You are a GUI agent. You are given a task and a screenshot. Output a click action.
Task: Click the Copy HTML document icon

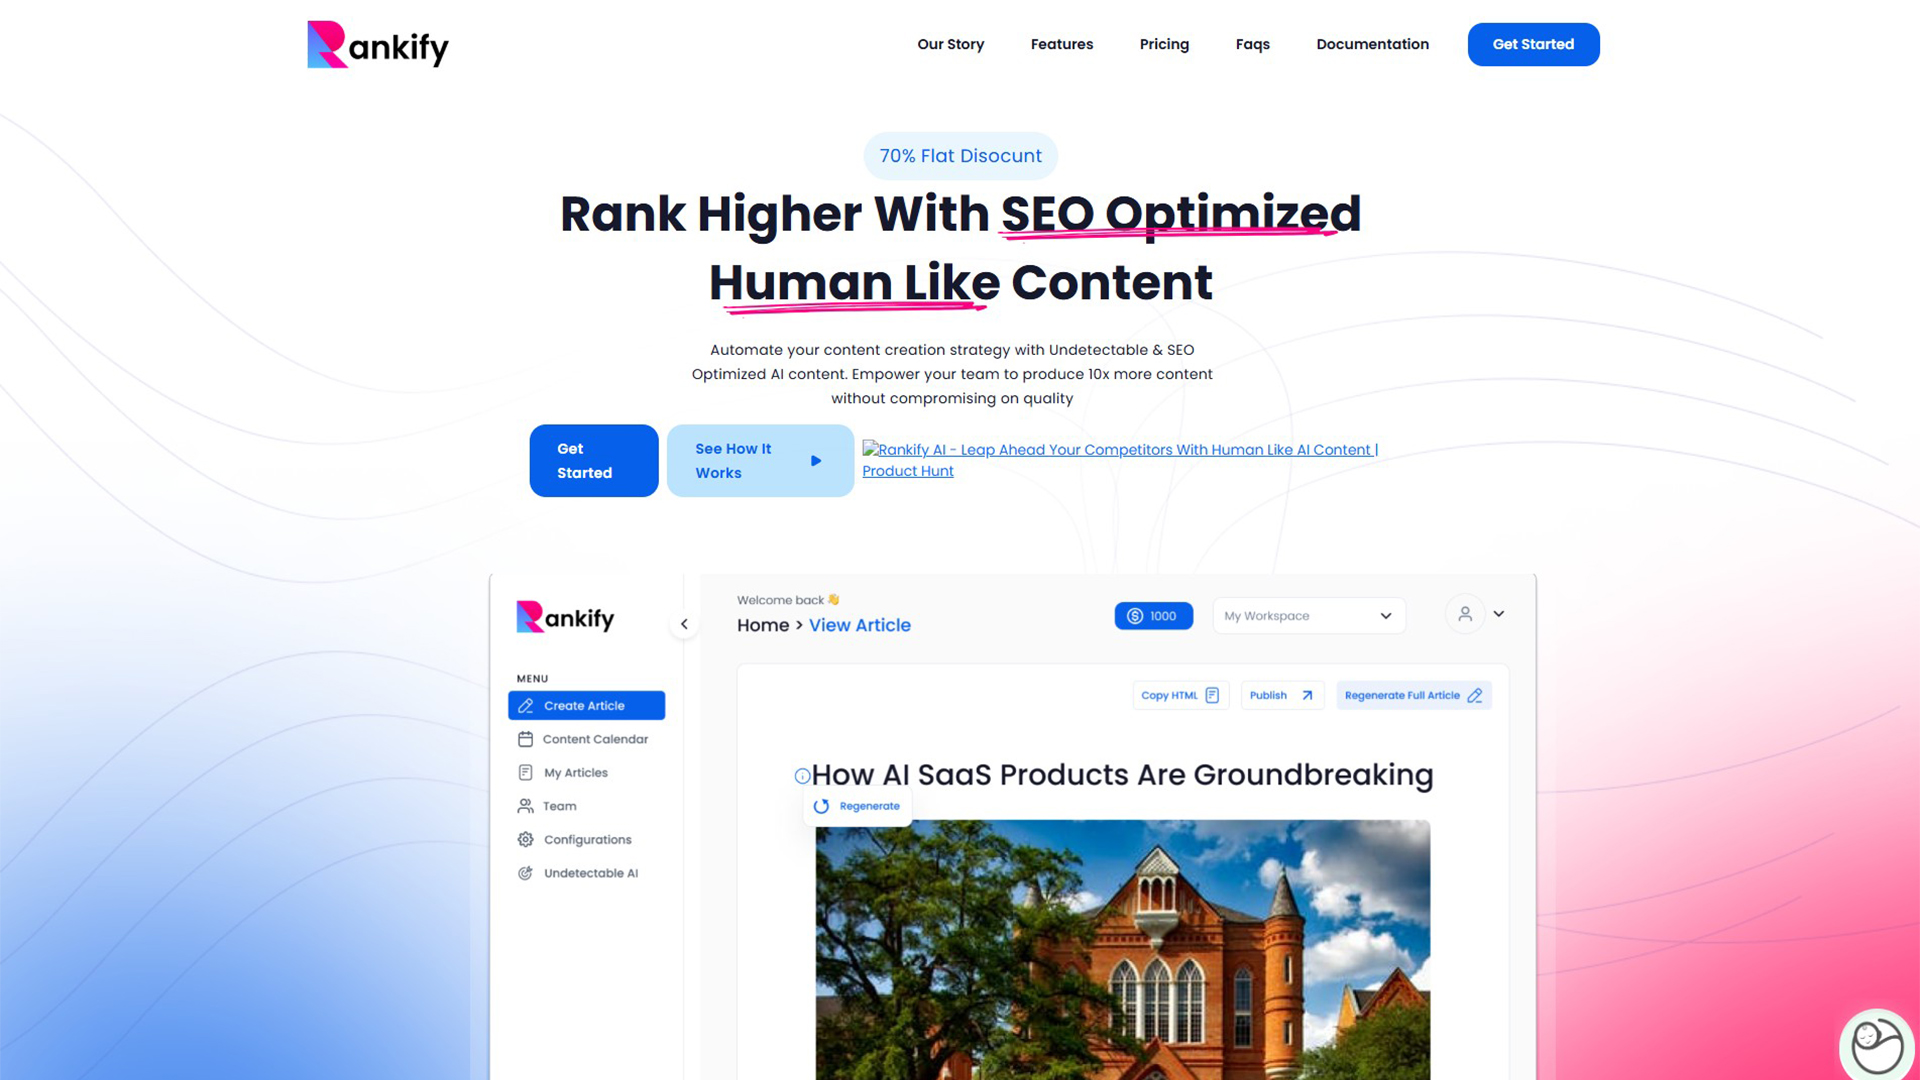(x=1212, y=695)
